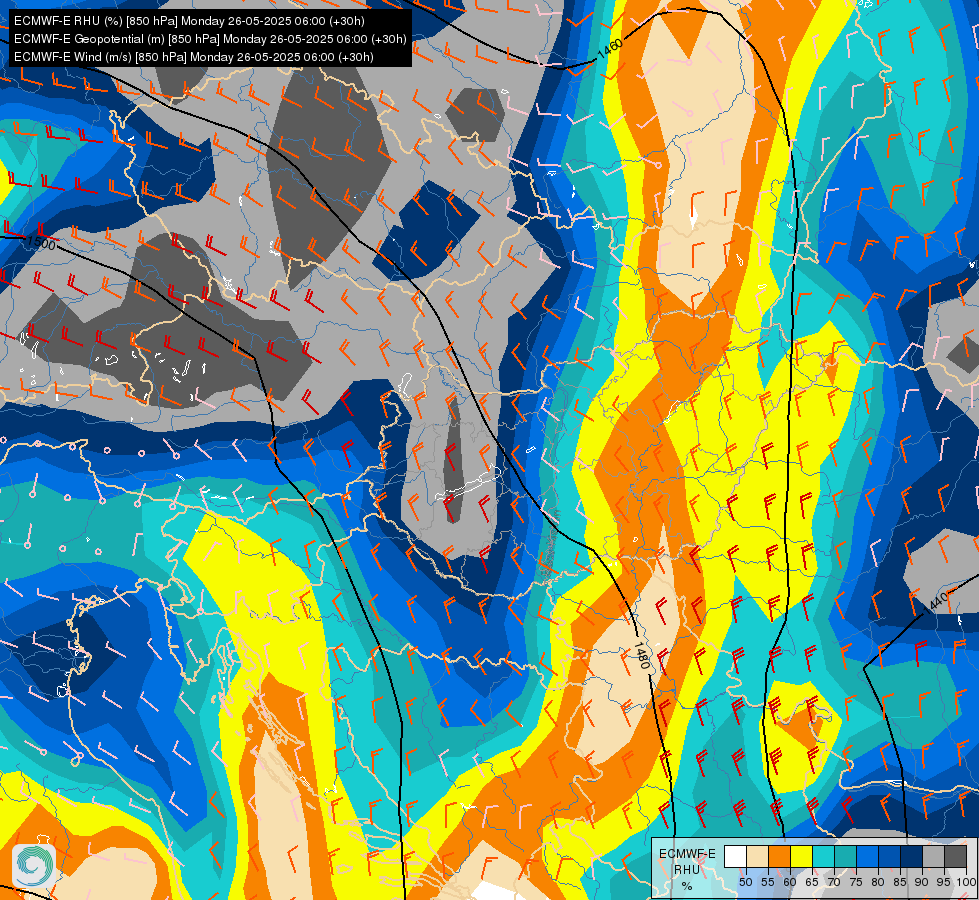
Task: Select the orange 55-60% legend swatch
Action: pyautogui.click(x=779, y=856)
